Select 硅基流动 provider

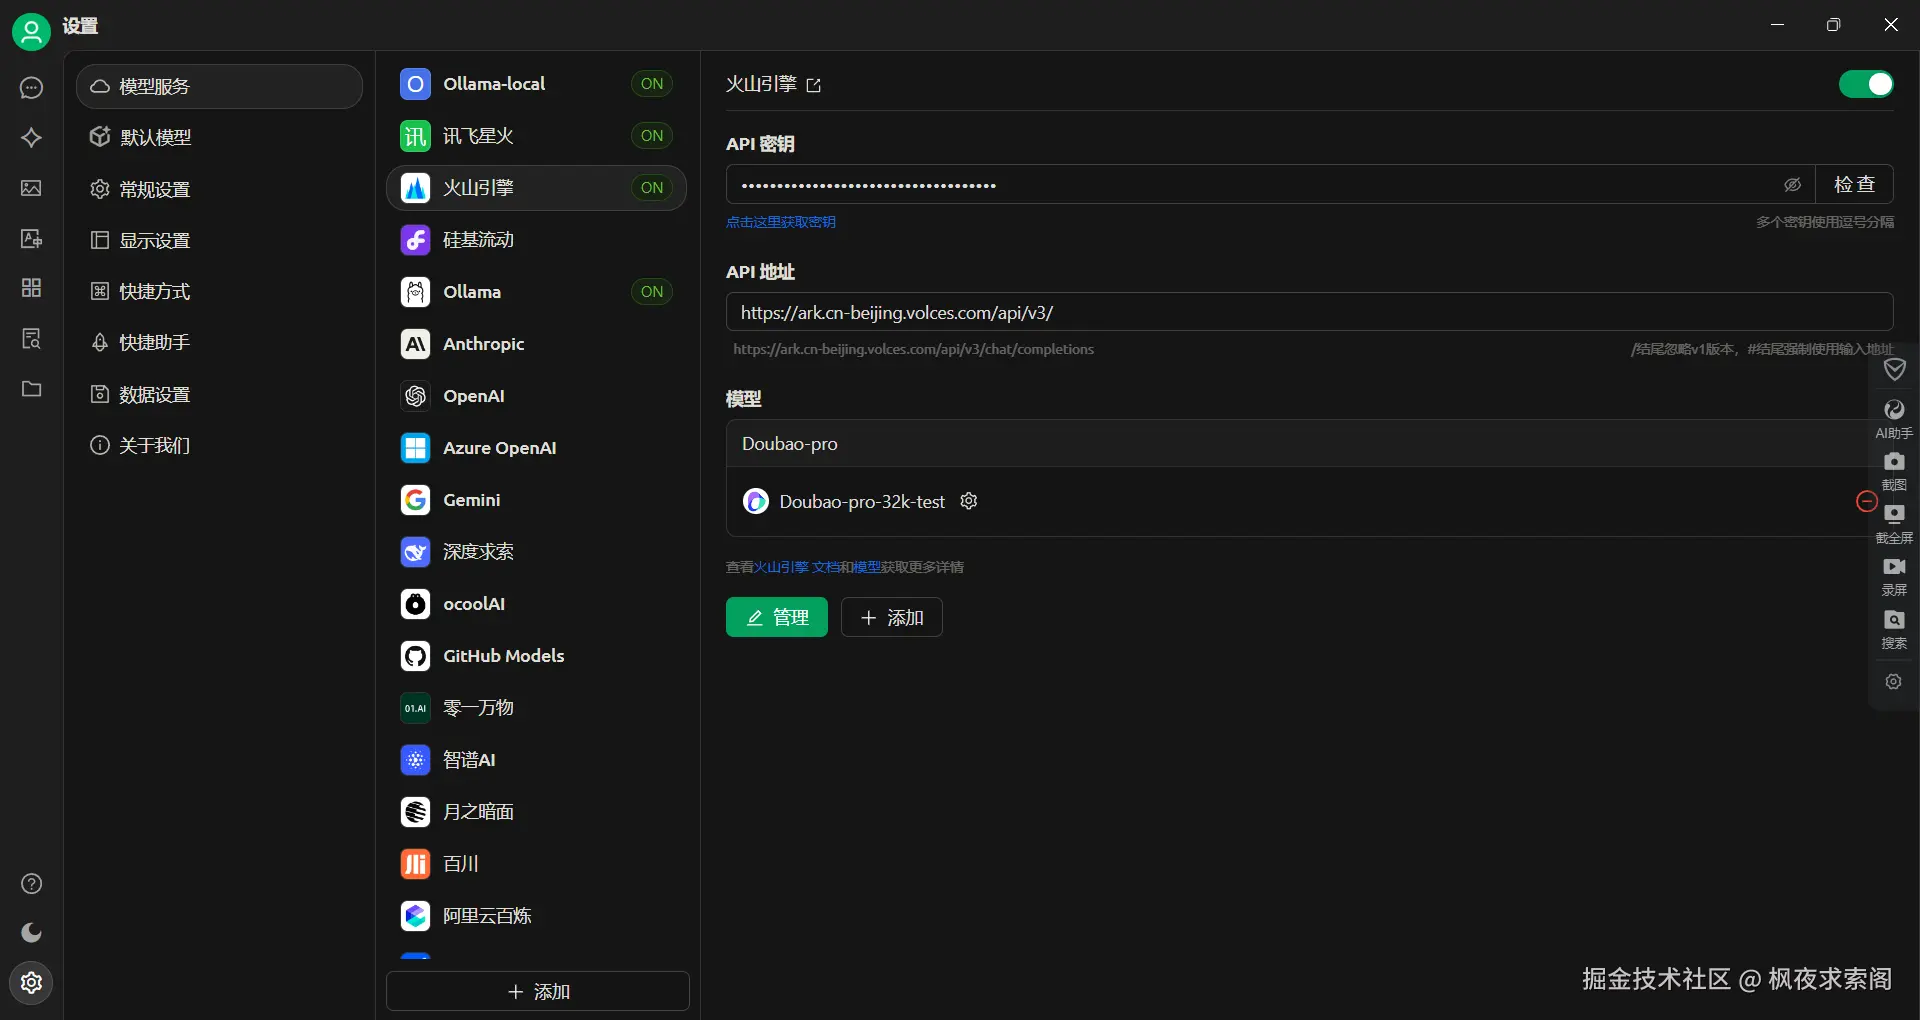[536, 240]
